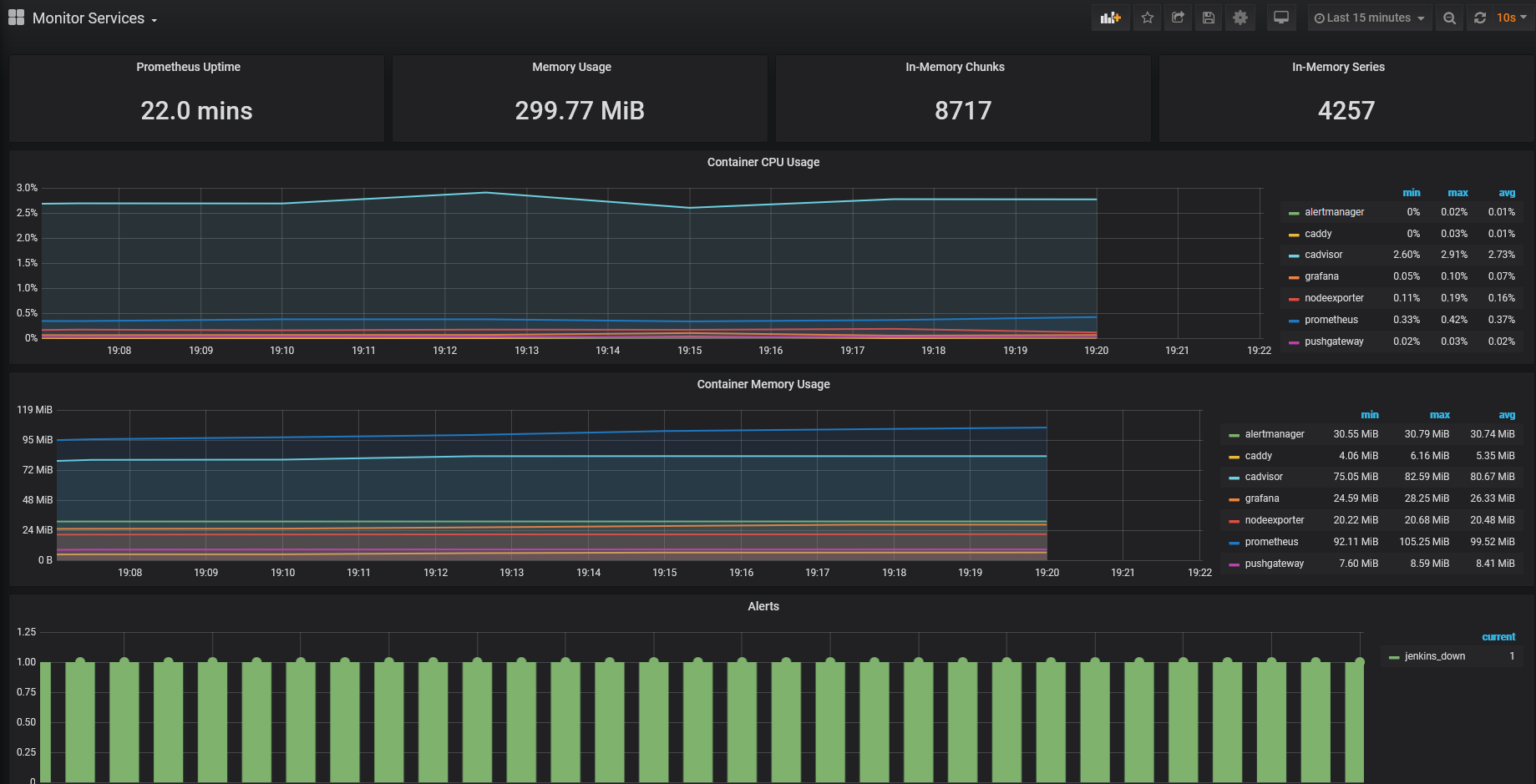Click the Add panel icon
The width and height of the screenshot is (1536, 784).
tap(1110, 18)
